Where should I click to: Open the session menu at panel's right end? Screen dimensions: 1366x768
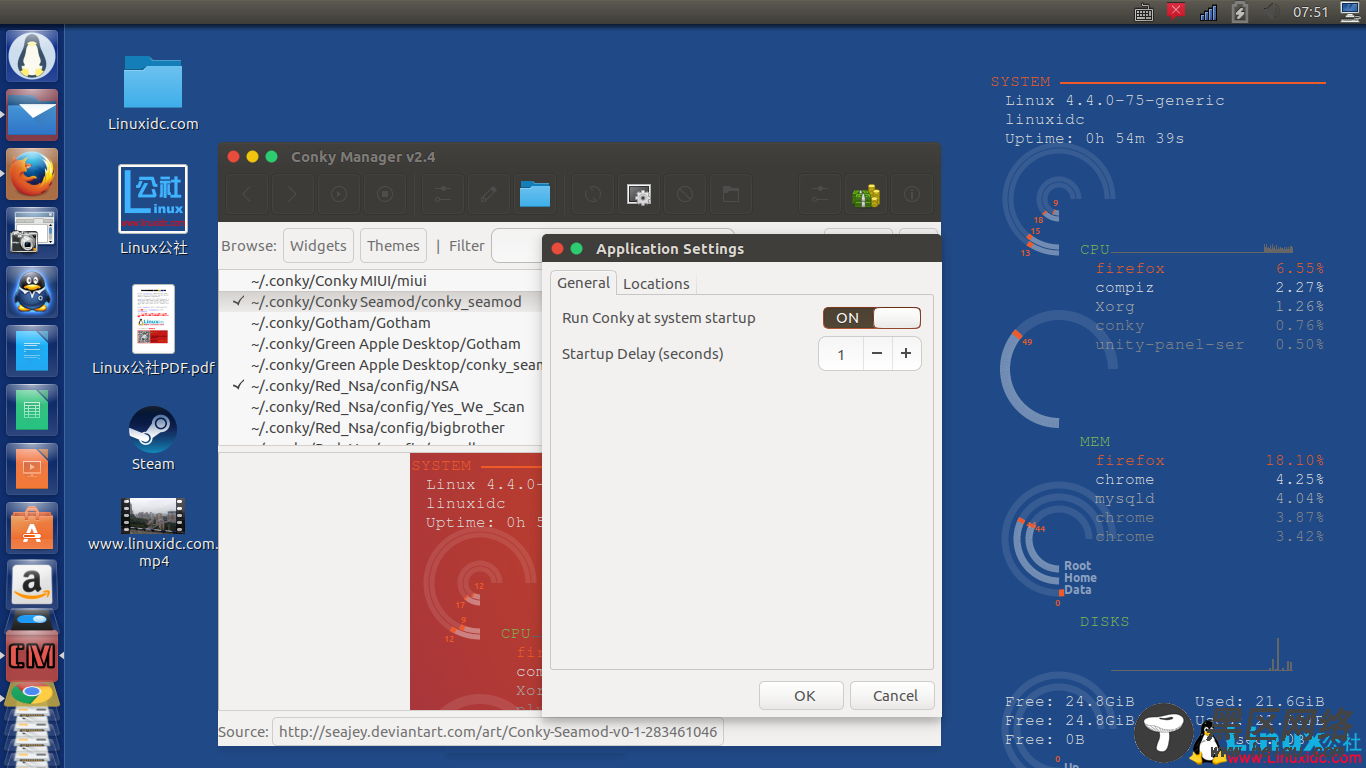pyautogui.click(x=1349, y=12)
